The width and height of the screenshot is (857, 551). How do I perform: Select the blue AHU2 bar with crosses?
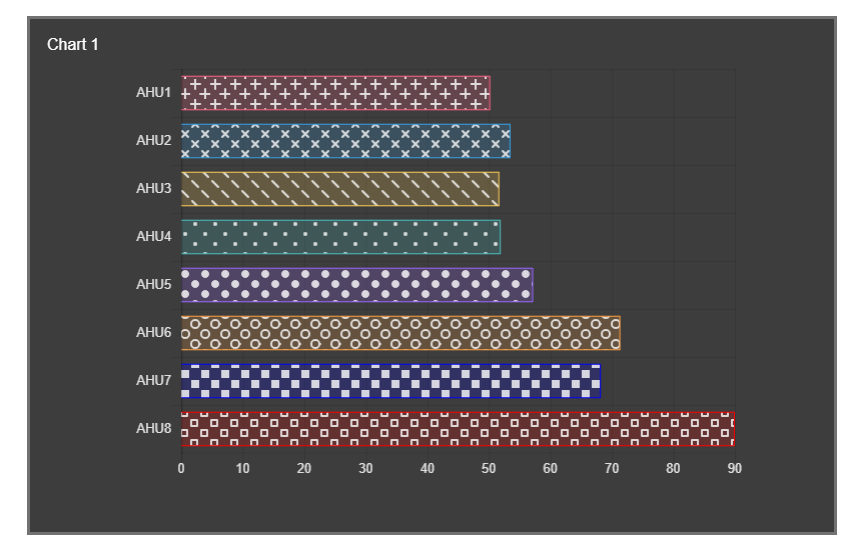[x=345, y=141]
